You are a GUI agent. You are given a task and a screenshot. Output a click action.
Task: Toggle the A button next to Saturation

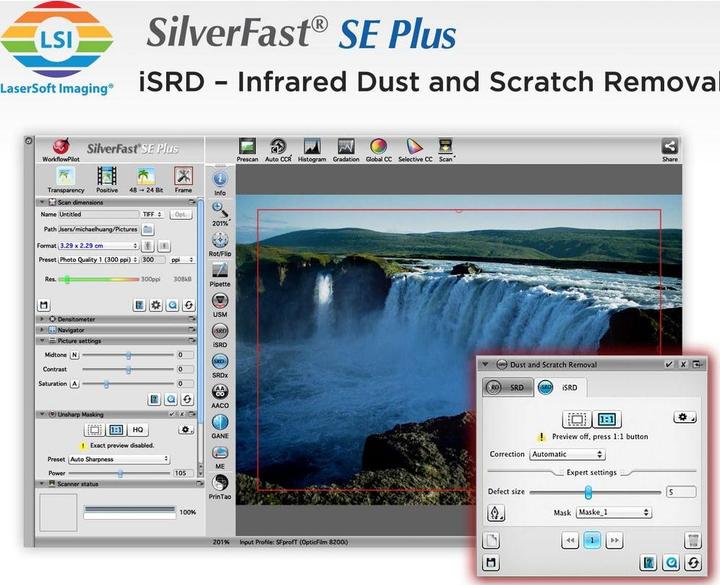coord(74,383)
